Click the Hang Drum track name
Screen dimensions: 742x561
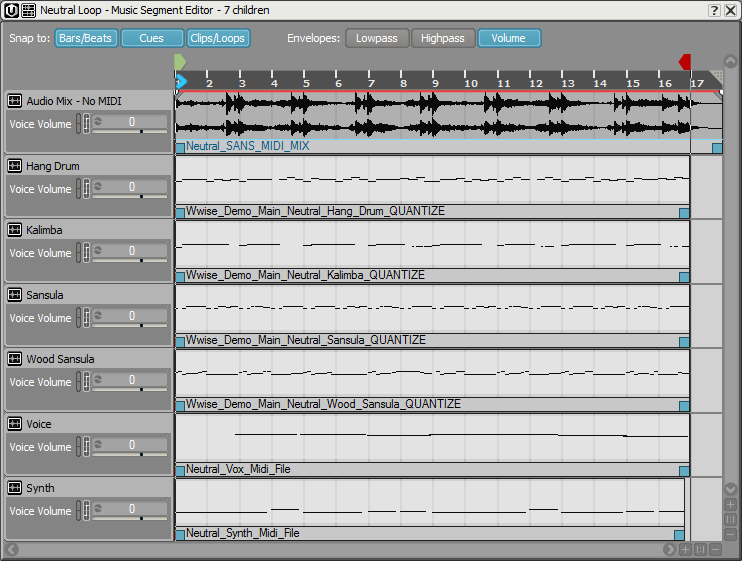(x=53, y=166)
